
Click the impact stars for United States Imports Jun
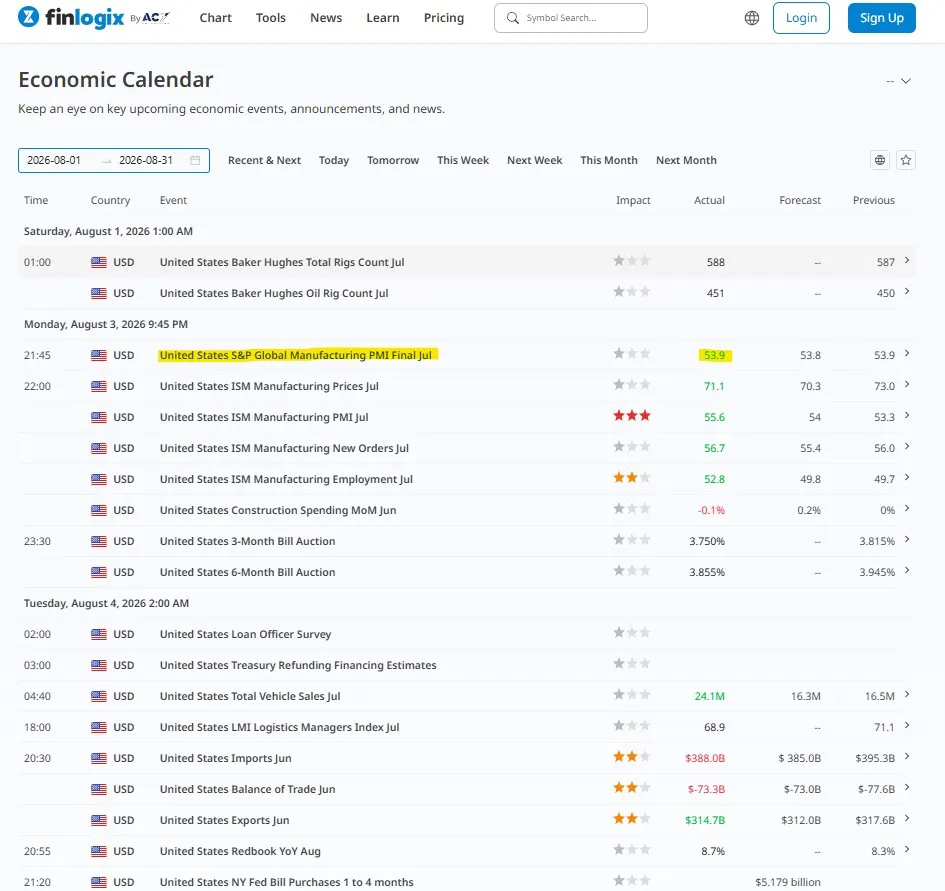pyautogui.click(x=632, y=757)
